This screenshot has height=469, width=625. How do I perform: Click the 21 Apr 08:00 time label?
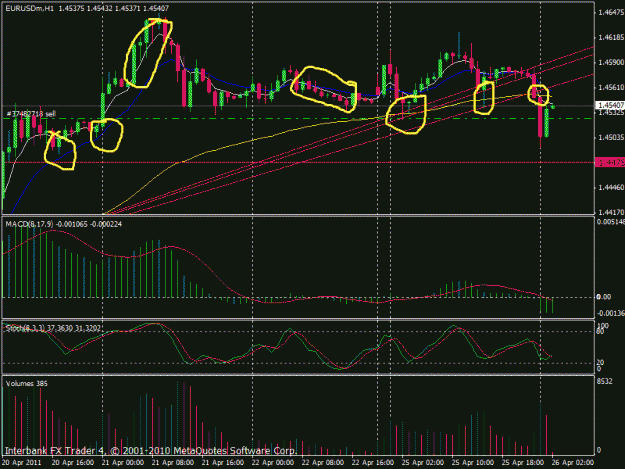tap(172, 463)
